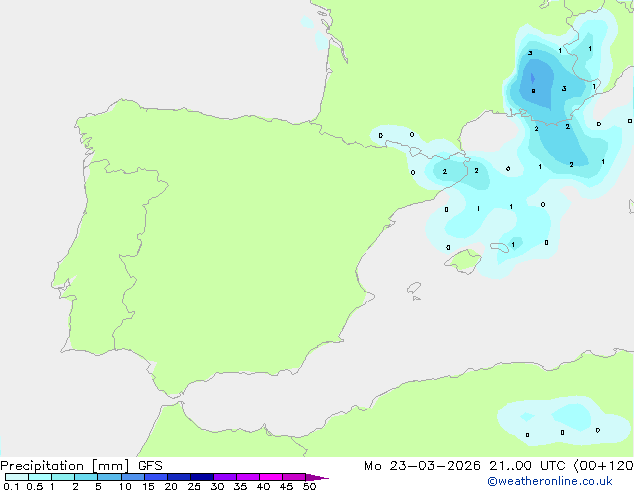Click the "21..00 UTC" time text
634x490 pixels.
(x=527, y=466)
